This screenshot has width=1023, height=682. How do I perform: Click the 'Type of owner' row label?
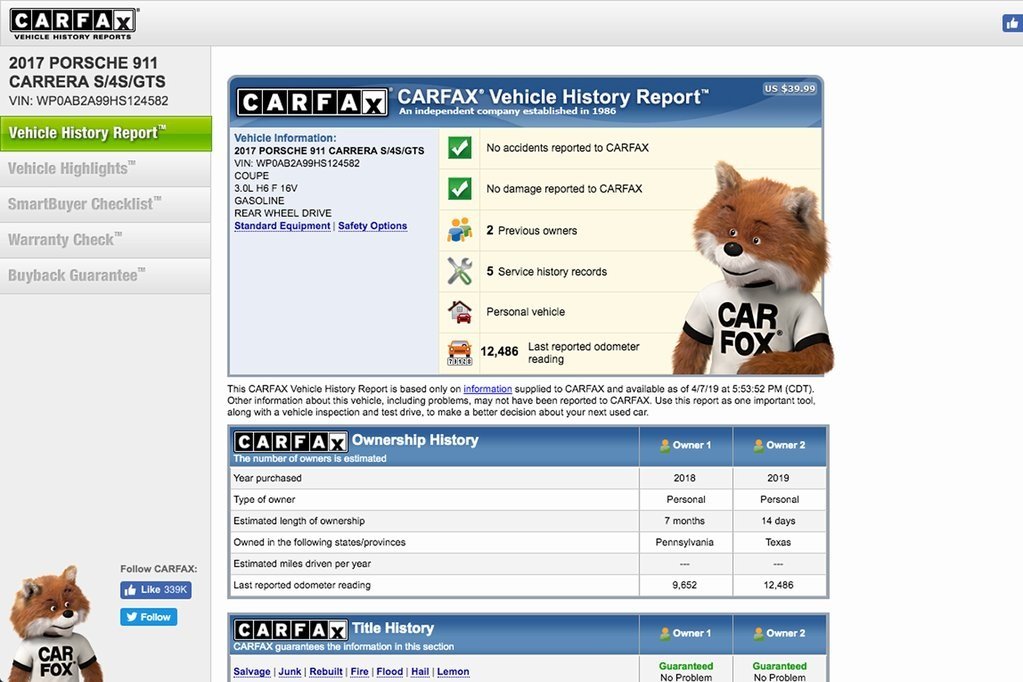click(264, 500)
